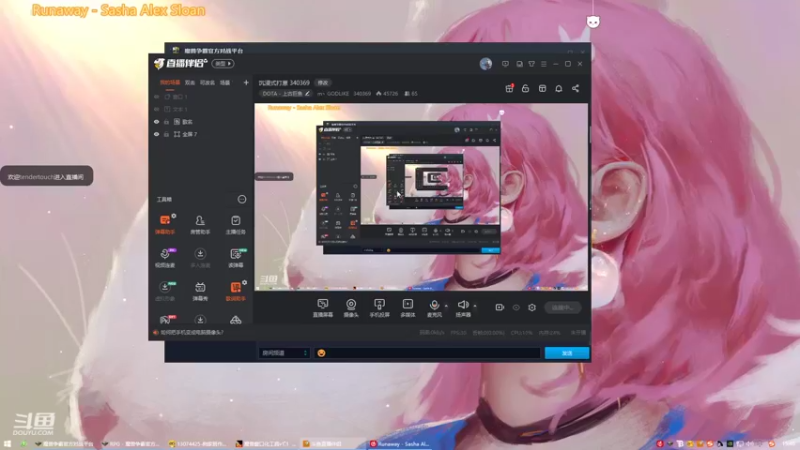
Task: Click mode switch pill beside 直播伴侣 logo
Action: [223, 64]
